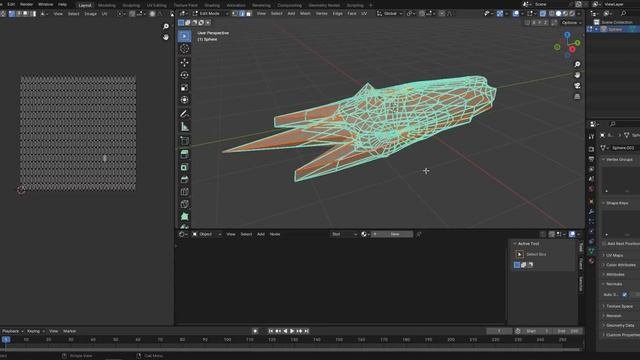Open the Render menu in top bar
This screenshot has height=360, width=640.
pos(27,4)
